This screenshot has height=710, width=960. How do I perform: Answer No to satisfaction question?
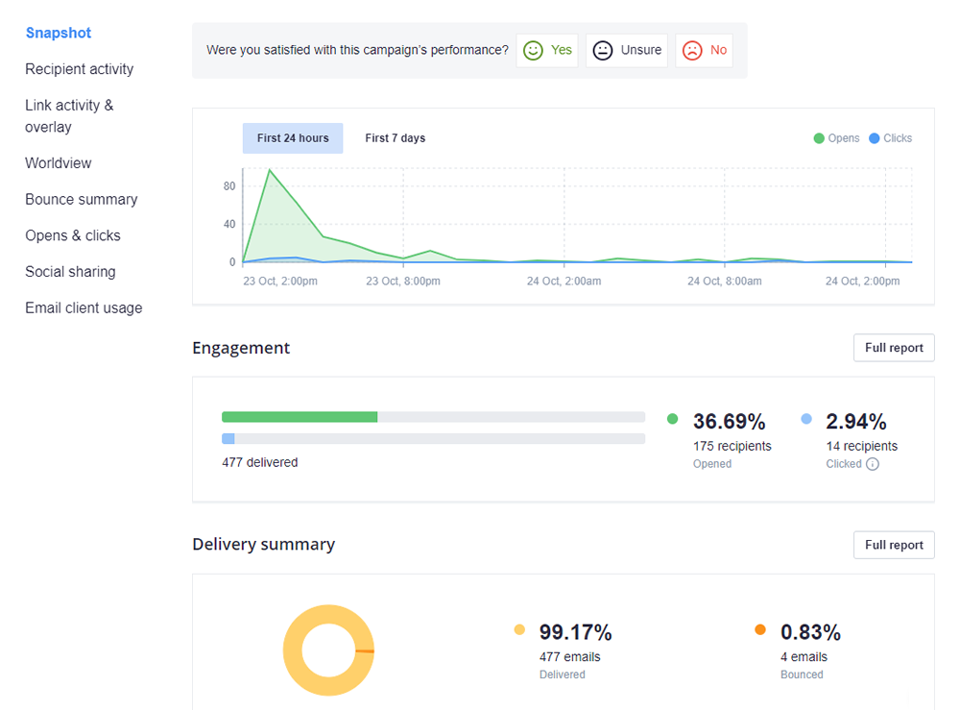[704, 50]
